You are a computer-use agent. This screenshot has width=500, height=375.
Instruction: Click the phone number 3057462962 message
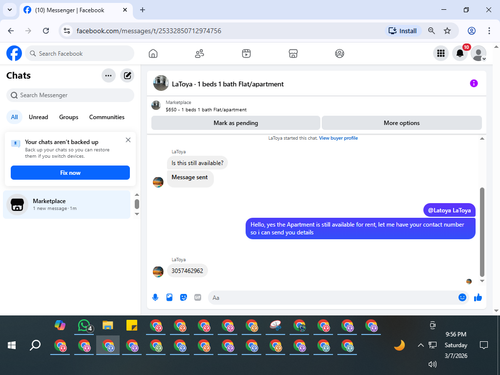(x=187, y=271)
